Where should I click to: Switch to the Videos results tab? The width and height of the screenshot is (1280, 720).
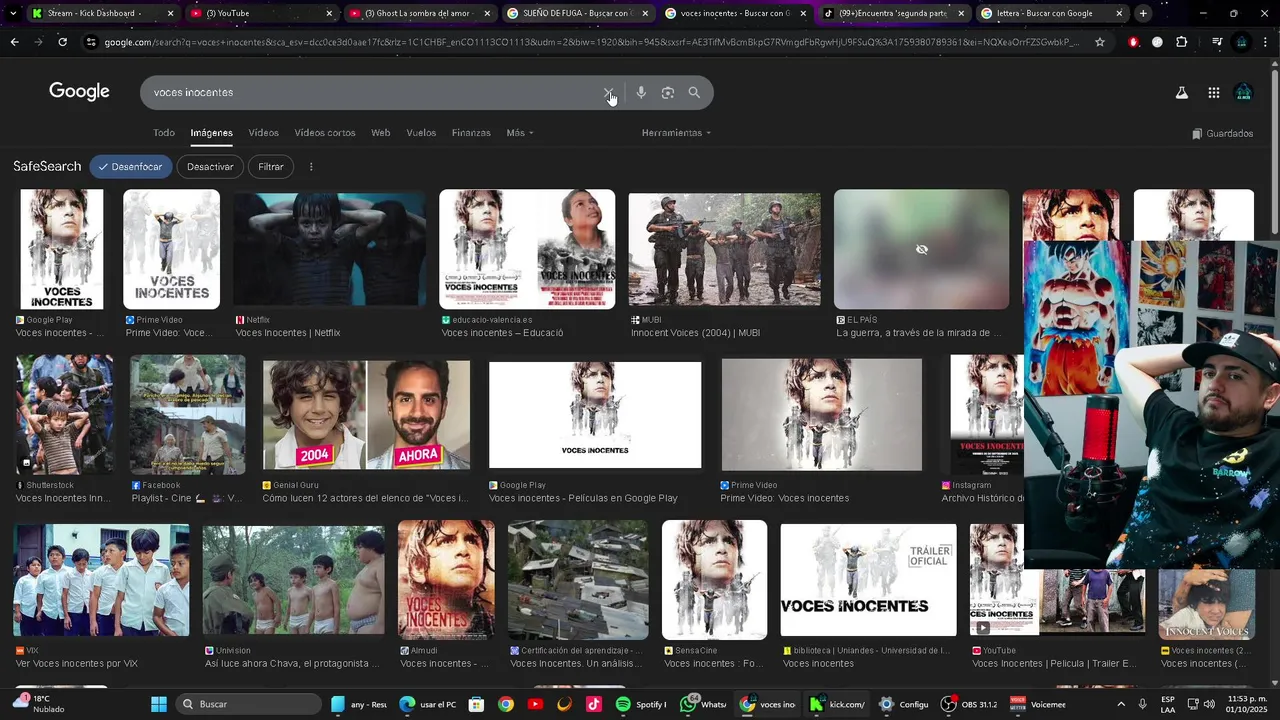264,133
